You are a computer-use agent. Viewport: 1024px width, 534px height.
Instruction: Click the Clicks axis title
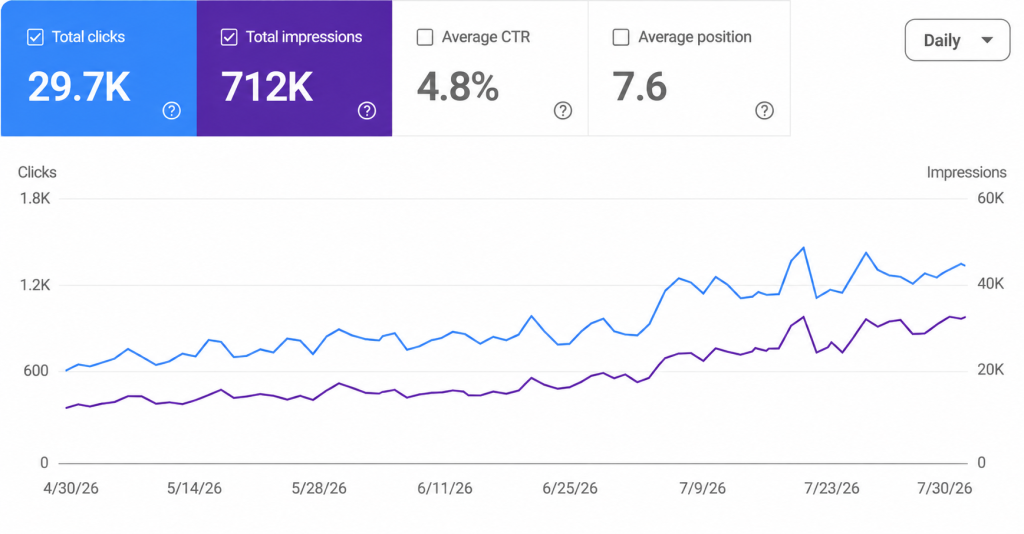[37, 172]
